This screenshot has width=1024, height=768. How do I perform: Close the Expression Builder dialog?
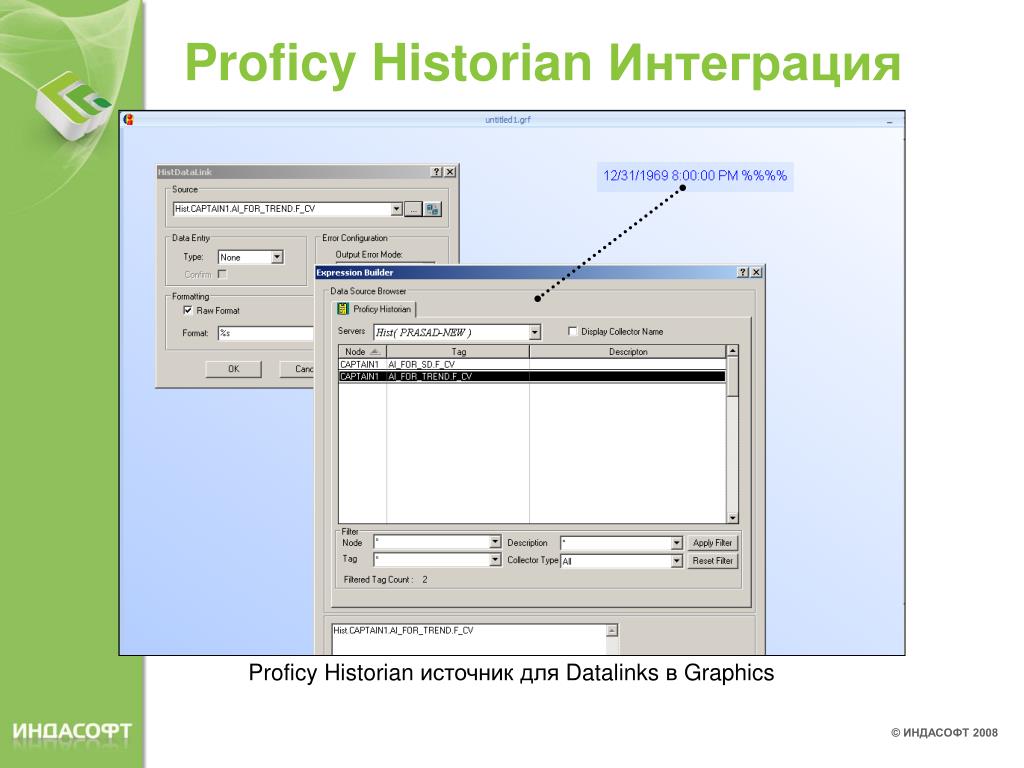point(756,272)
